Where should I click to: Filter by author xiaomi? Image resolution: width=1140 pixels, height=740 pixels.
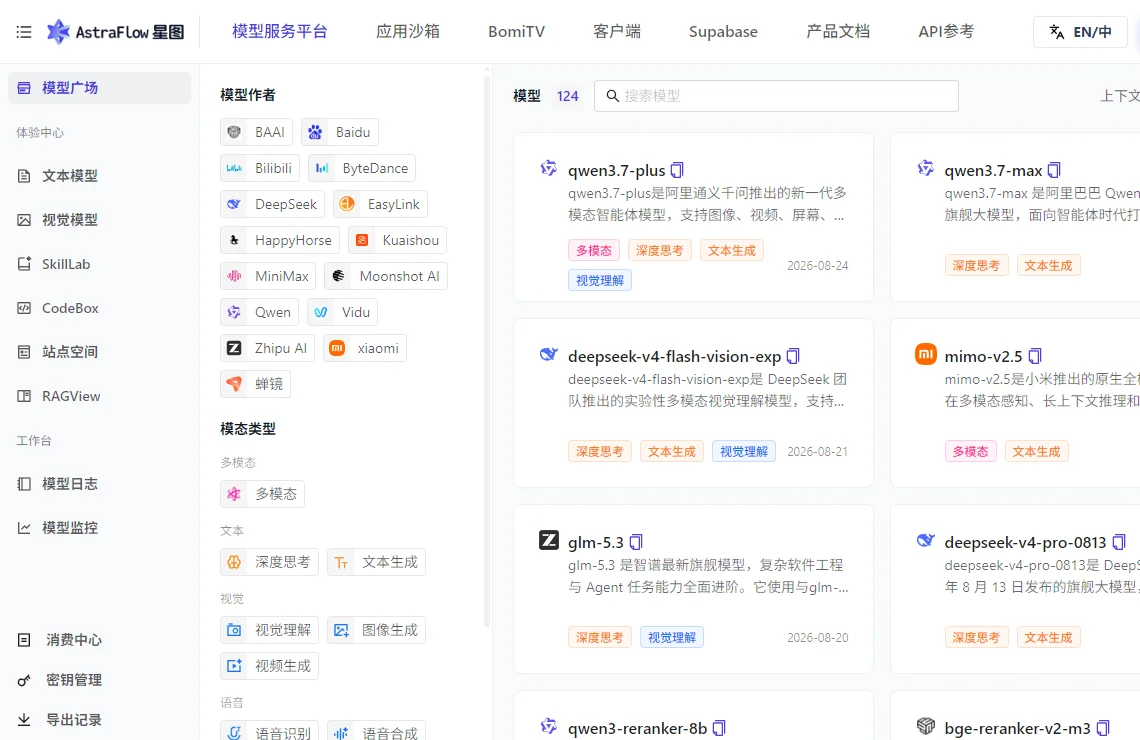[x=364, y=348]
